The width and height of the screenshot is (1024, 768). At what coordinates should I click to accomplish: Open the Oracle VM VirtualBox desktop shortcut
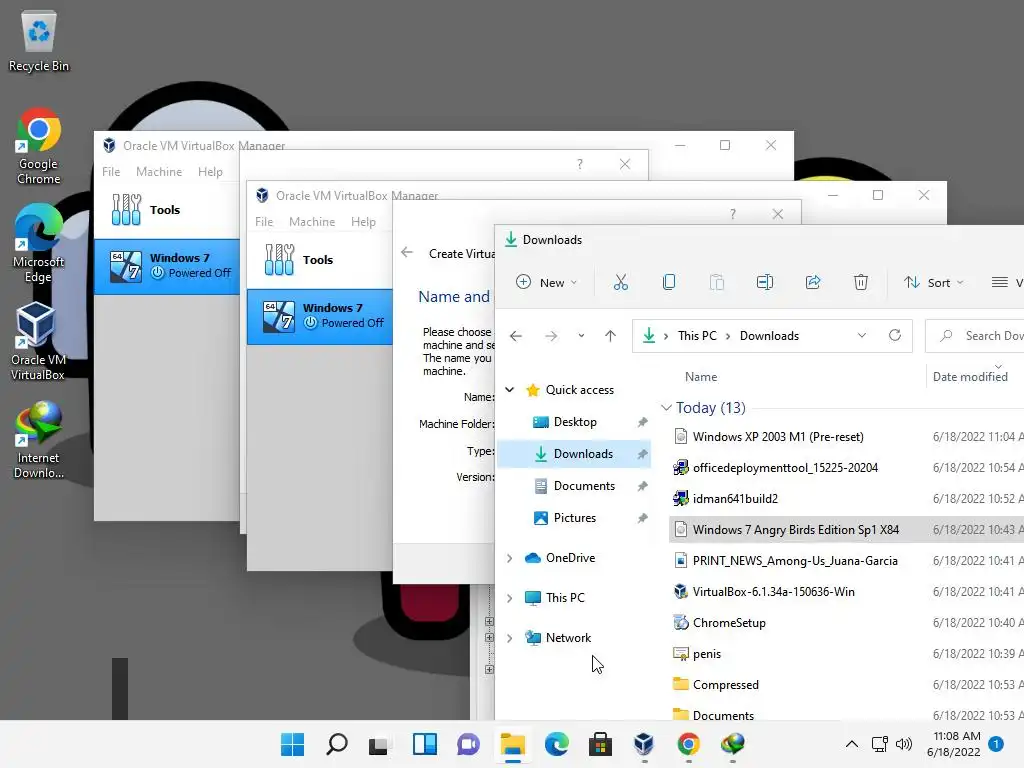pos(38,342)
